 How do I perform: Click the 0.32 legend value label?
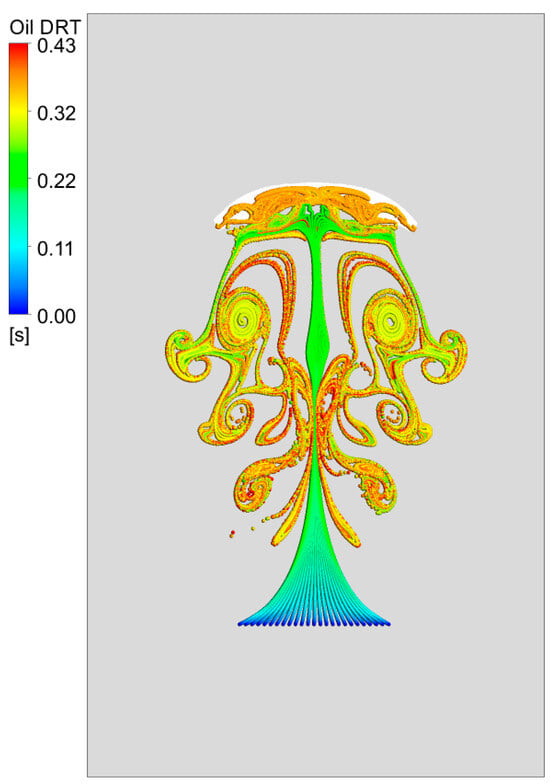[56, 113]
